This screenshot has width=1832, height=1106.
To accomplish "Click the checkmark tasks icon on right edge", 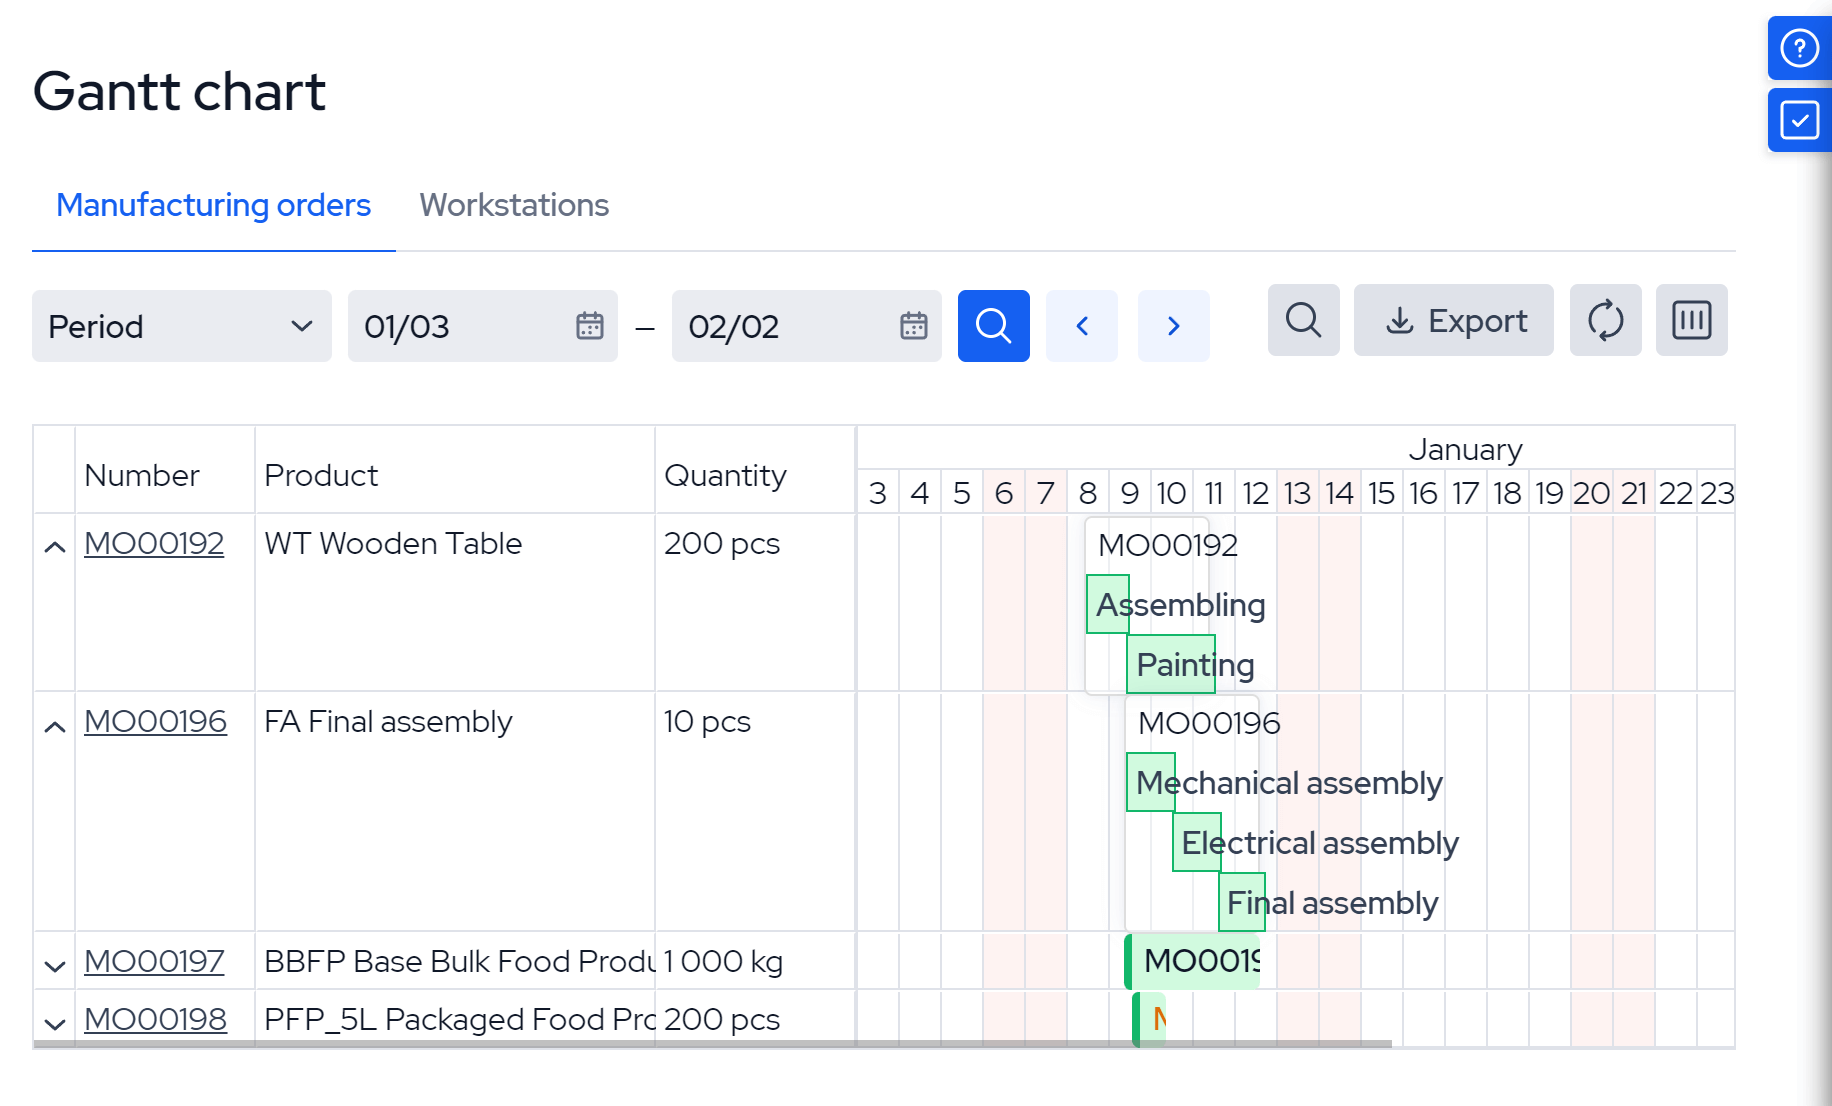I will coord(1798,121).
